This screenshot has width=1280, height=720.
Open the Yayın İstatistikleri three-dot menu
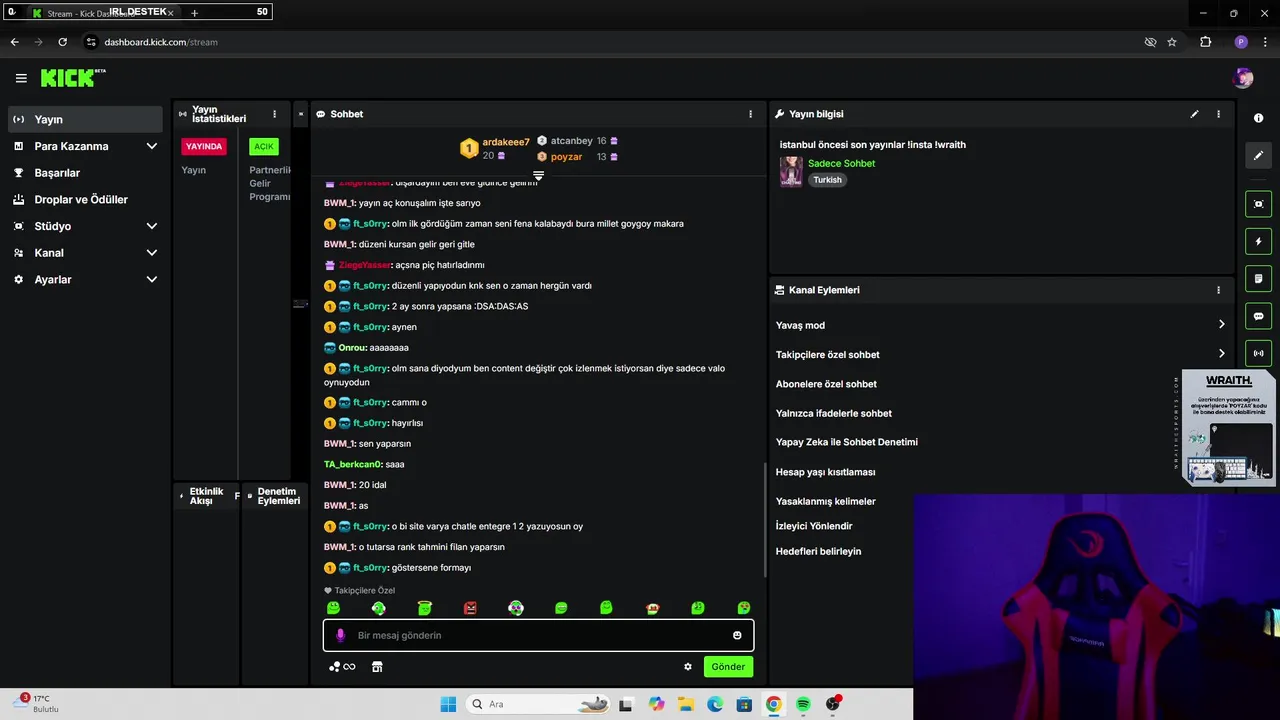pyautogui.click(x=274, y=114)
